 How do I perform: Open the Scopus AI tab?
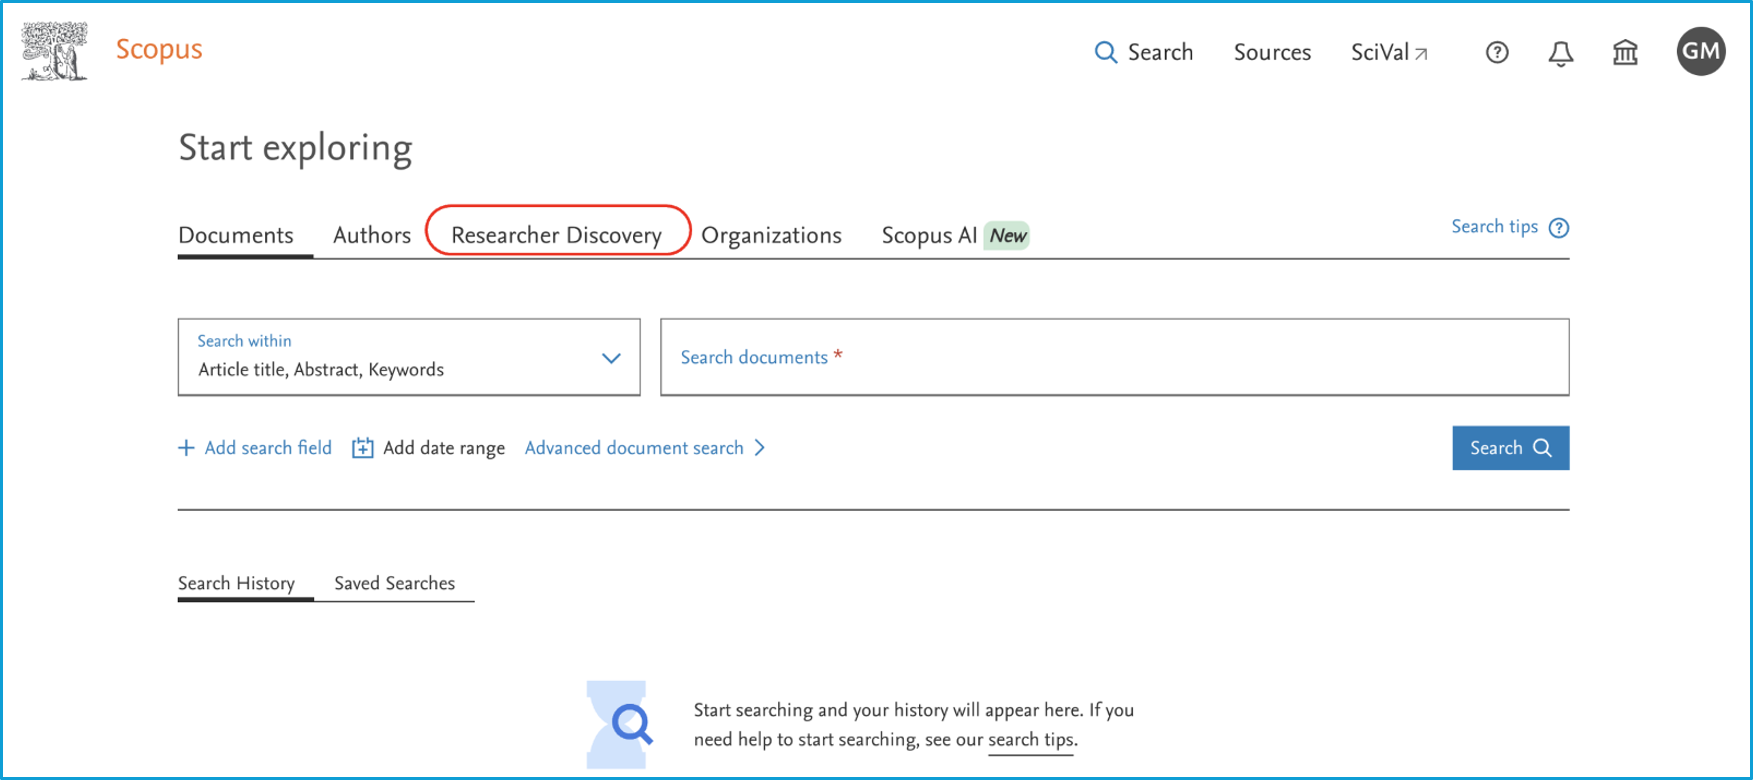[x=929, y=235]
